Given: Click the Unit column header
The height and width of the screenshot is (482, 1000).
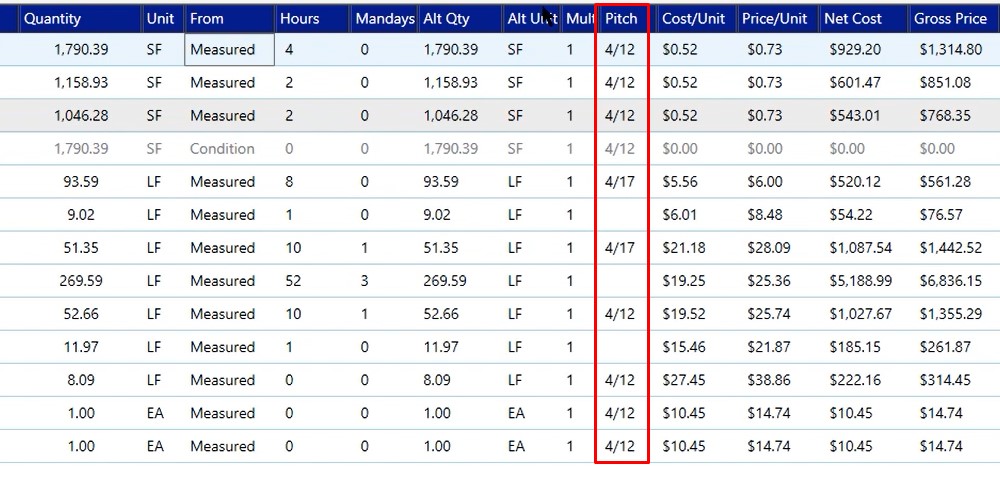Looking at the screenshot, I should (163, 18).
